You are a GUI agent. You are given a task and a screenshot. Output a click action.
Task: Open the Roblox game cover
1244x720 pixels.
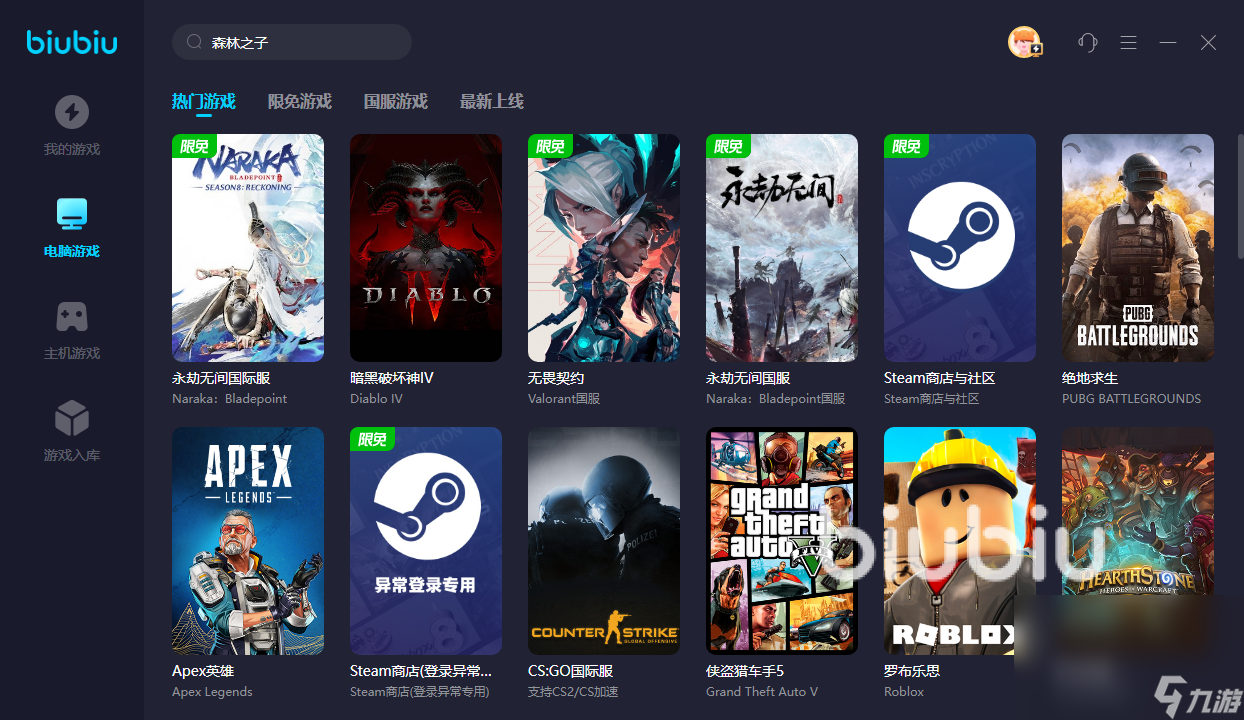click(x=960, y=541)
